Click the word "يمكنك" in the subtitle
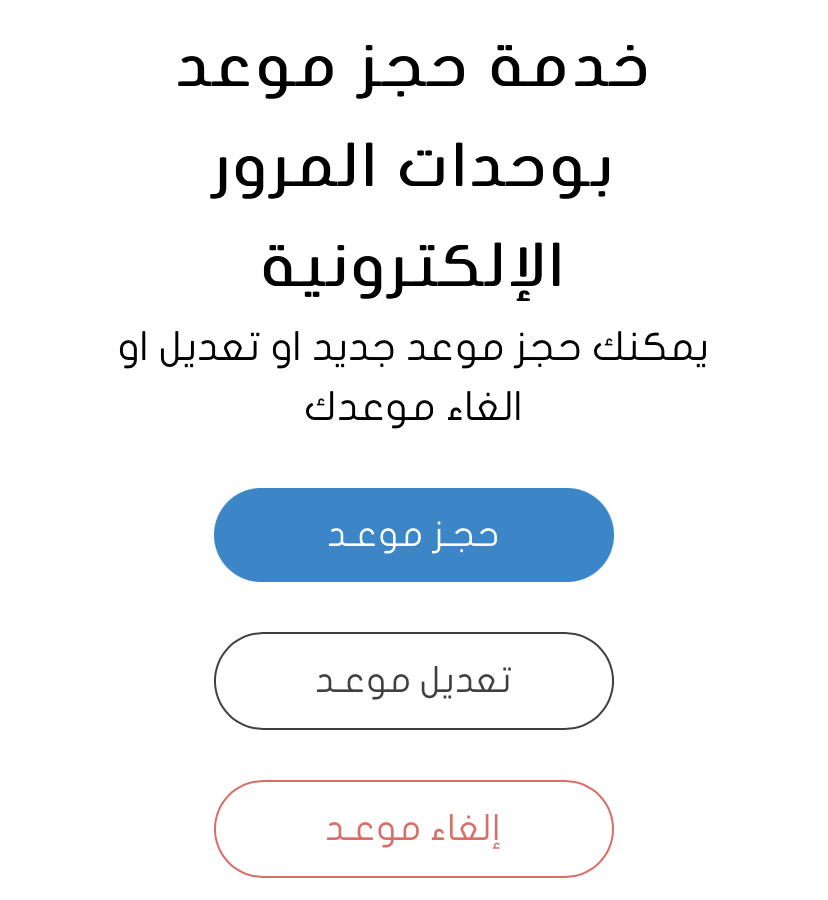The image size is (828, 900). pyautogui.click(x=650, y=347)
